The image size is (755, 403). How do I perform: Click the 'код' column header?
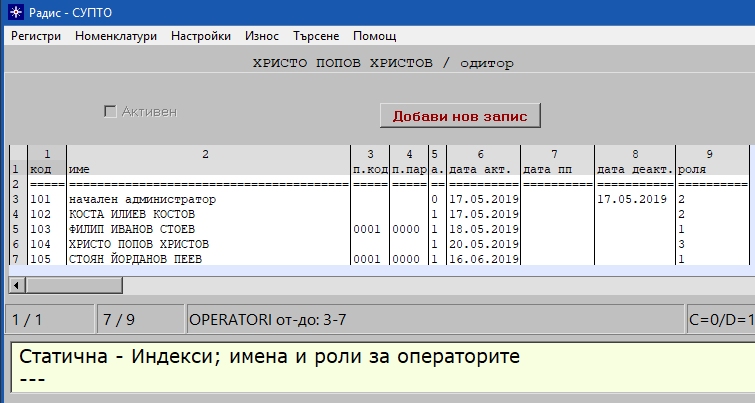47,169
